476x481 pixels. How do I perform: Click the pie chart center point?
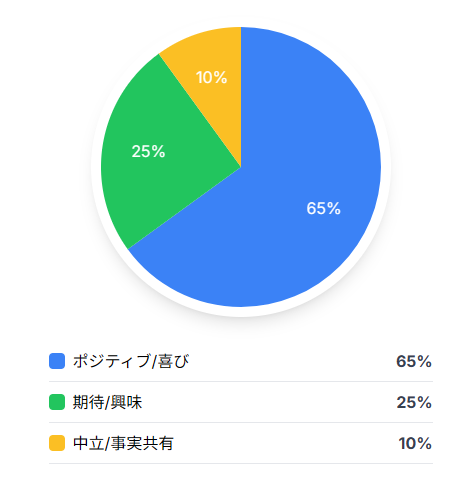pos(241,167)
